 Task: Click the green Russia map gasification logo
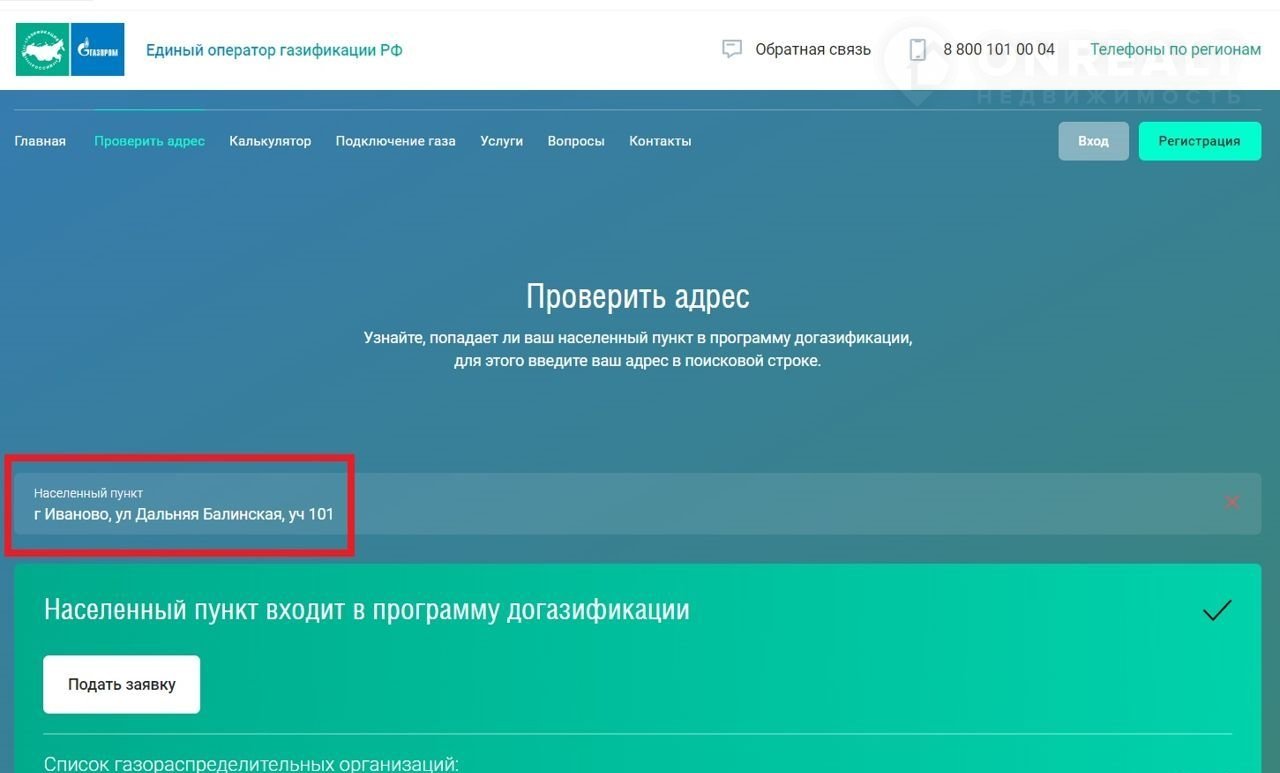[42, 50]
